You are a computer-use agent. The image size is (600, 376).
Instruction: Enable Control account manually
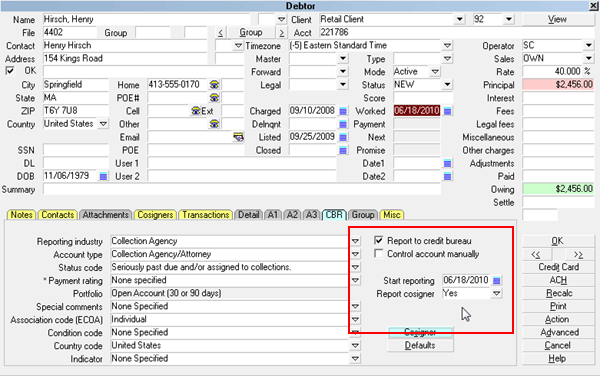(x=378, y=254)
